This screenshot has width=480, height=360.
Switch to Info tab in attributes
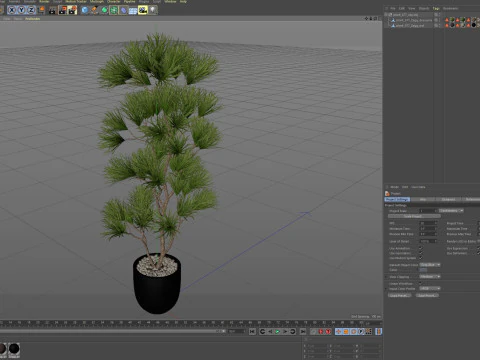coord(423,199)
